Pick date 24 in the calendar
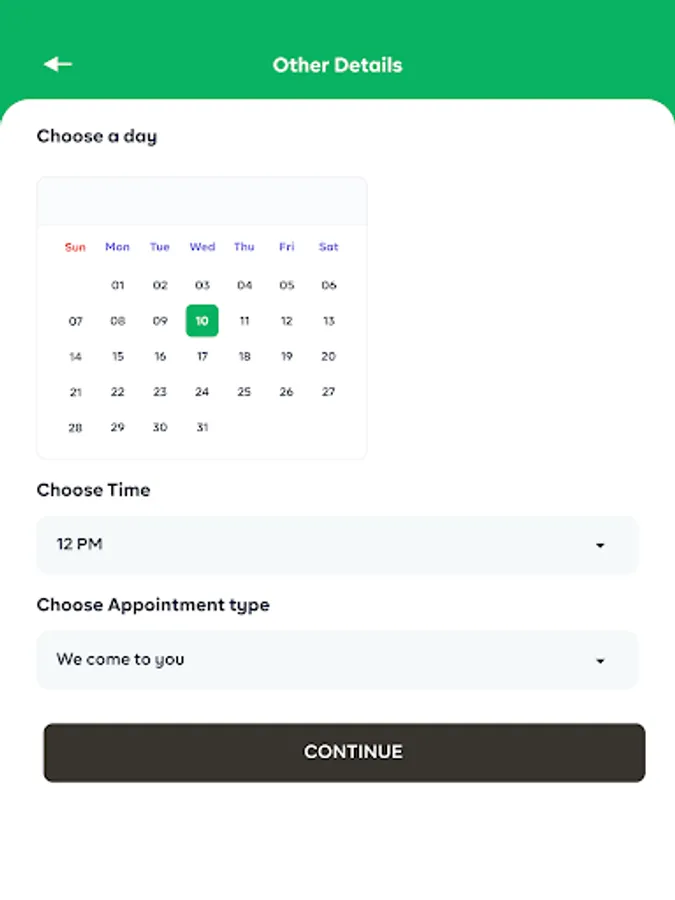The image size is (675, 900). pos(202,392)
